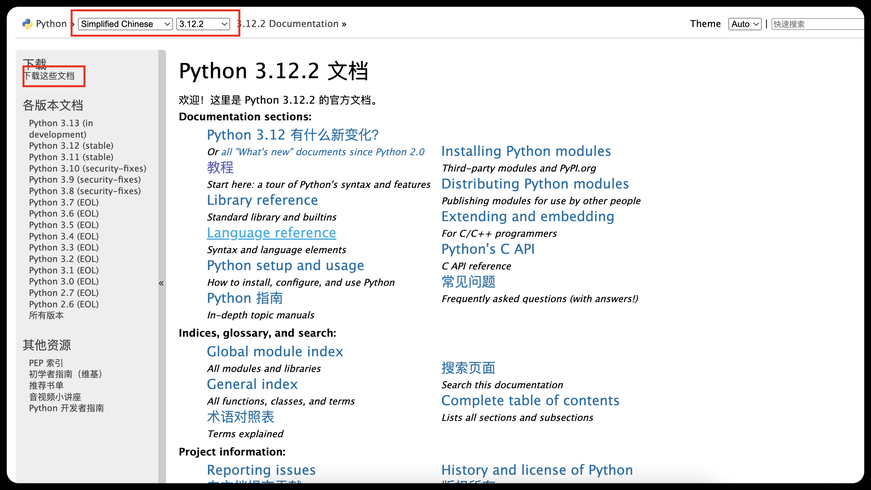Open History and license of Python link
The image size is (871, 490).
[537, 470]
